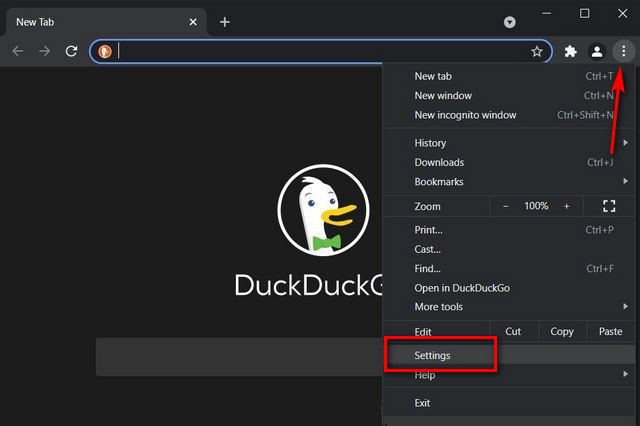Click the Copy button
640x426 pixels.
(562, 331)
